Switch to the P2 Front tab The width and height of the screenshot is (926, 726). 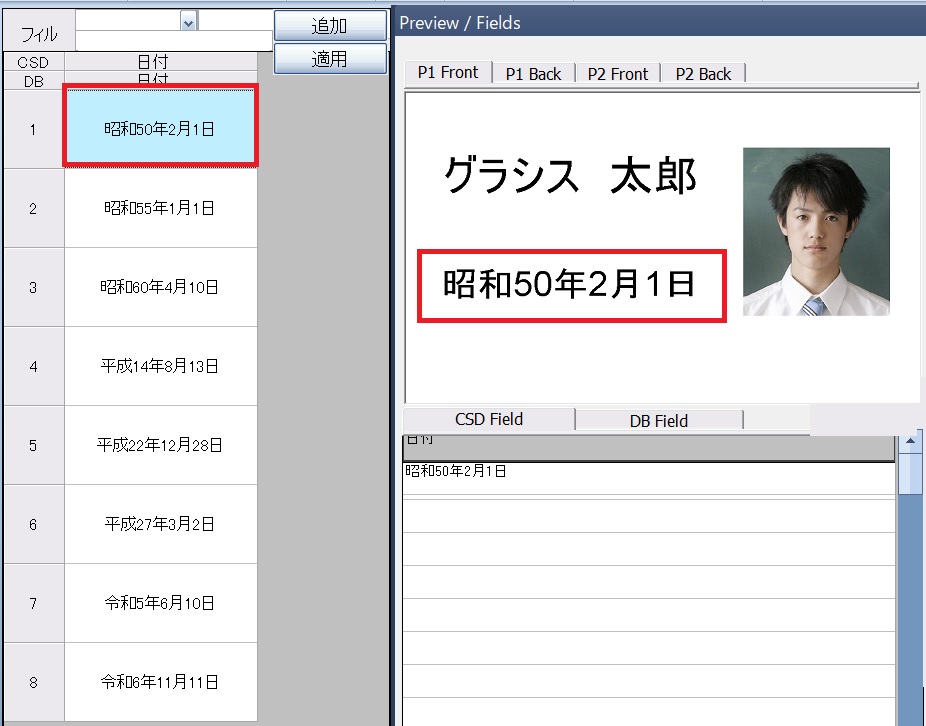tap(618, 73)
